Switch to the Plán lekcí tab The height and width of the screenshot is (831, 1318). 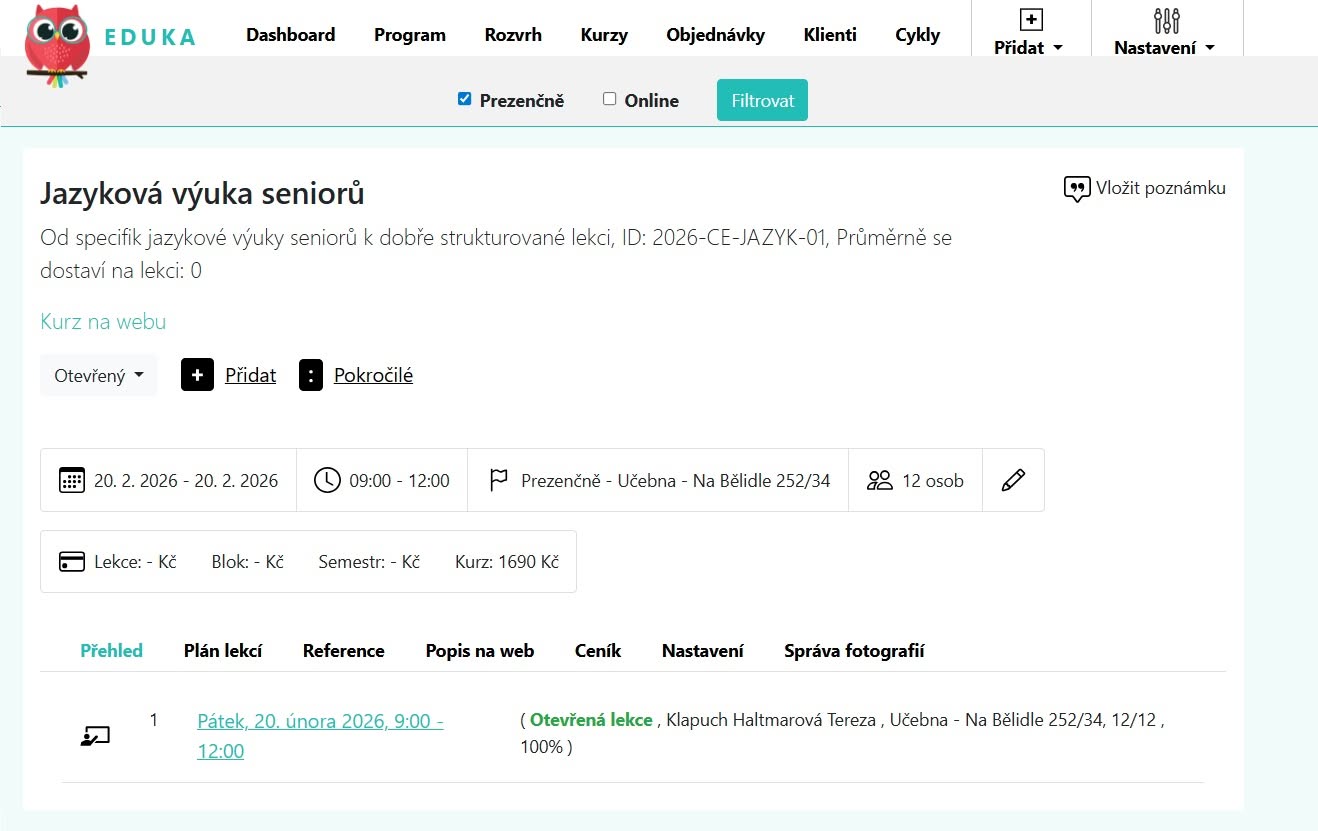tap(223, 651)
